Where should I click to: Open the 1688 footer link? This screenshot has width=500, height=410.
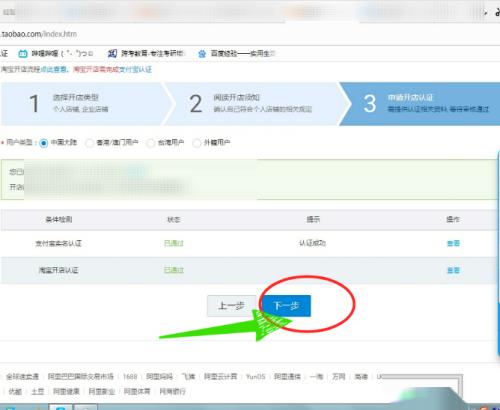tap(130, 377)
